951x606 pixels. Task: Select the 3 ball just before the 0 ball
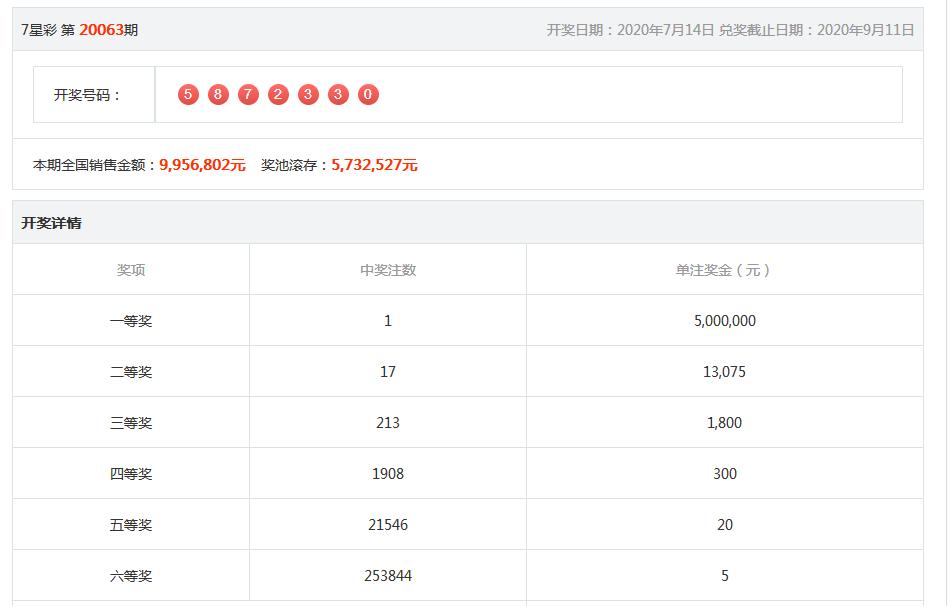[x=338, y=95]
